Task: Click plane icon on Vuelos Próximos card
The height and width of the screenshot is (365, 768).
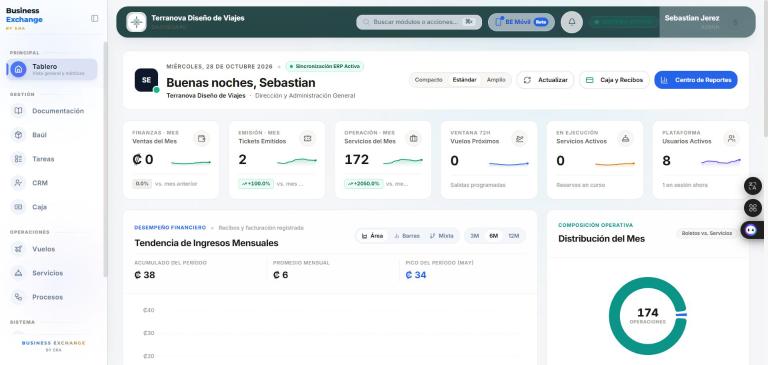Action: [x=520, y=139]
